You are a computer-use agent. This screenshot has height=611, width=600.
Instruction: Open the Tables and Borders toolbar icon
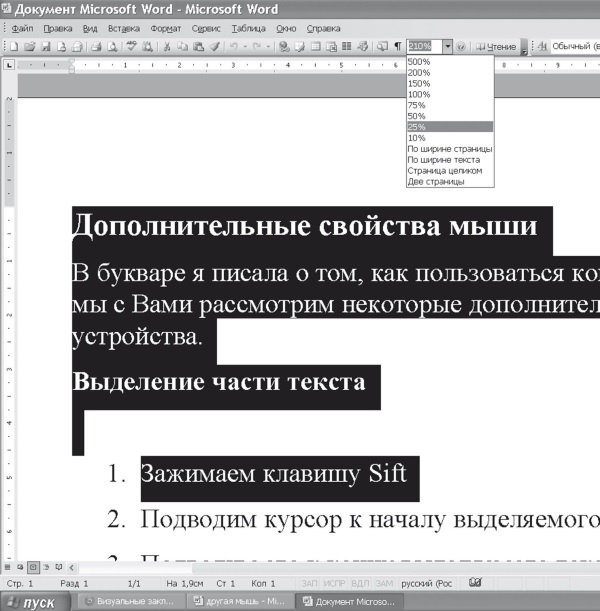pos(300,47)
